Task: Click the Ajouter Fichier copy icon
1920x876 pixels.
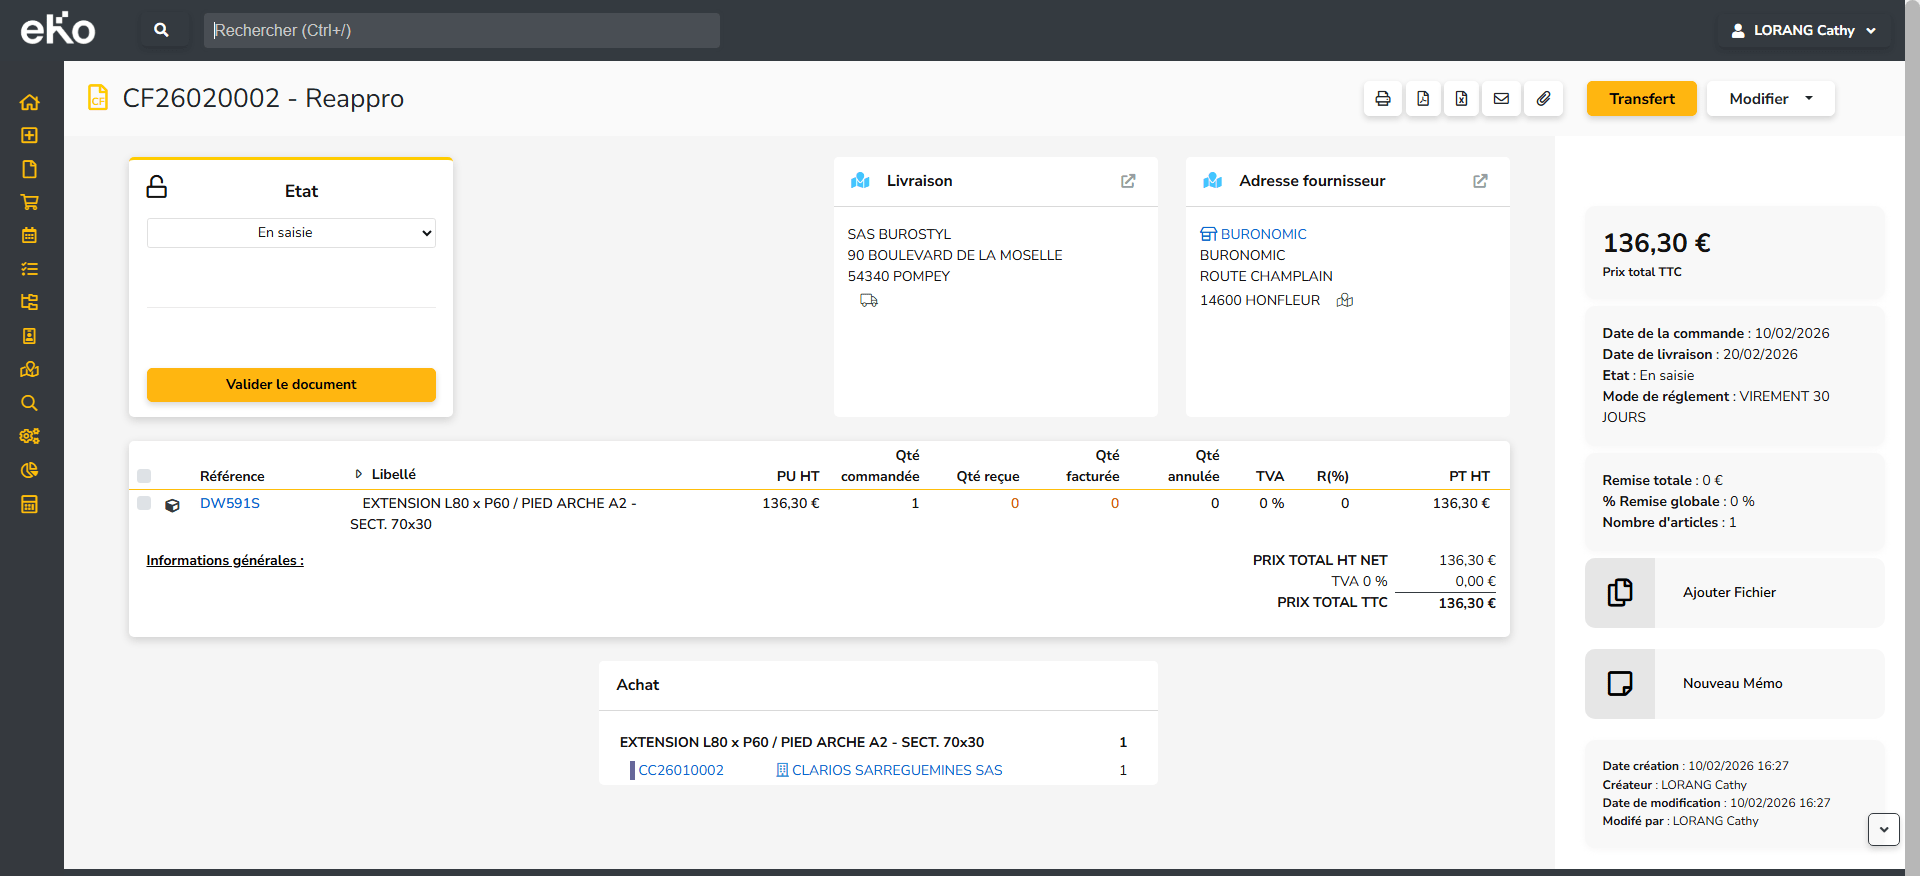Action: point(1620,593)
